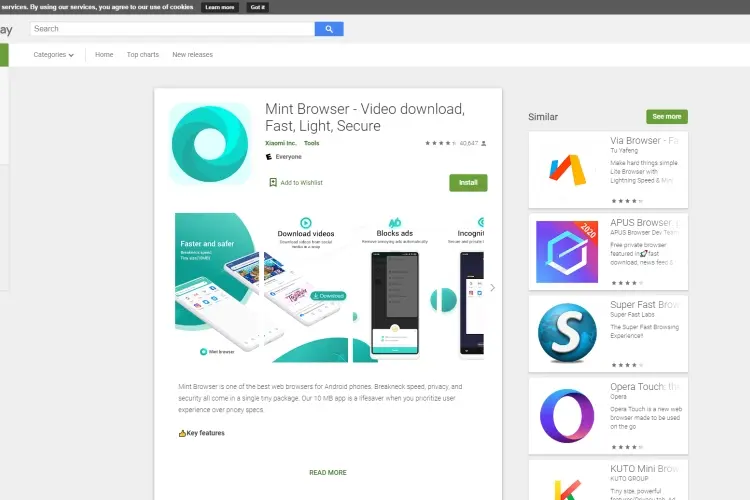Click the Add to Wishlist bookmark icon
Image resolution: width=750 pixels, height=500 pixels.
[273, 182]
